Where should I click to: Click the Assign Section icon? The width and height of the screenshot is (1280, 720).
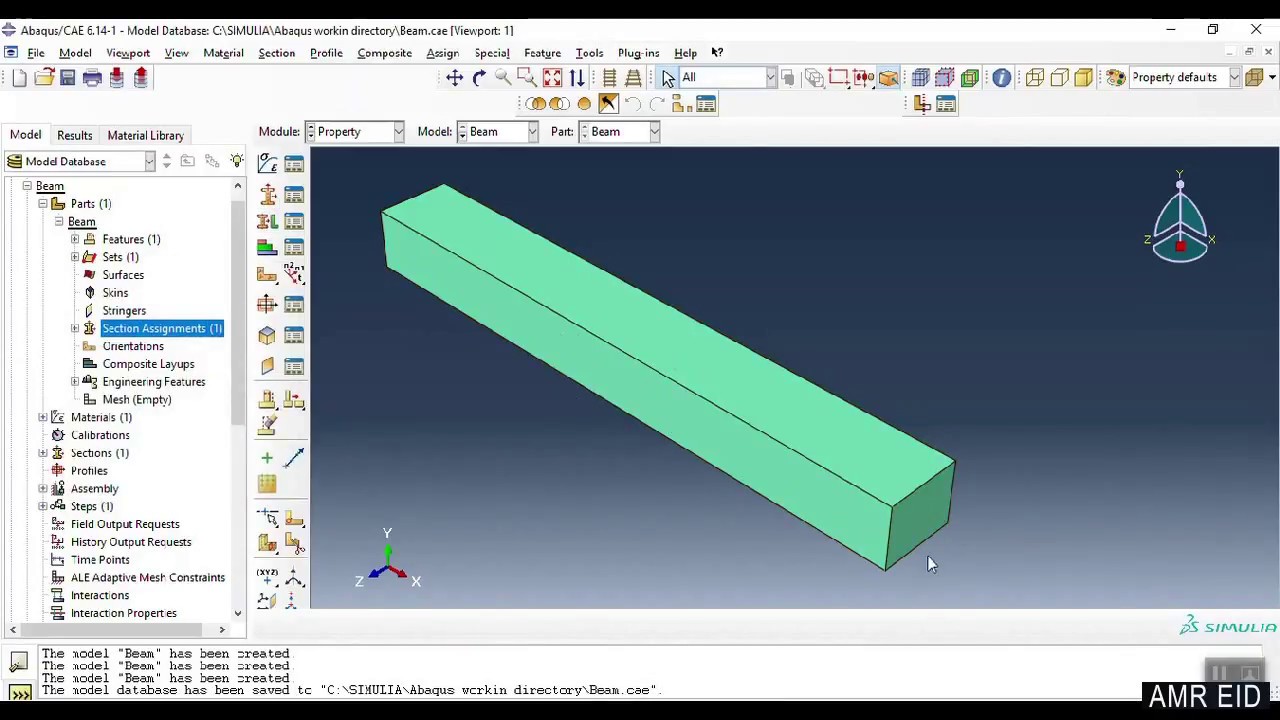tap(267, 221)
